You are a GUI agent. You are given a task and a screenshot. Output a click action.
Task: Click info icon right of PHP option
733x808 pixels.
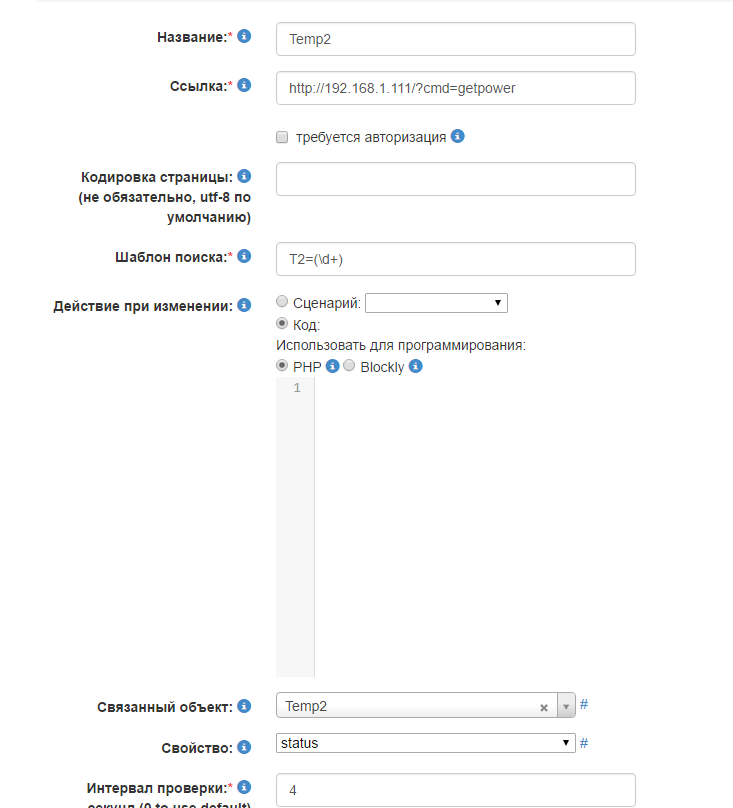pyautogui.click(x=333, y=366)
